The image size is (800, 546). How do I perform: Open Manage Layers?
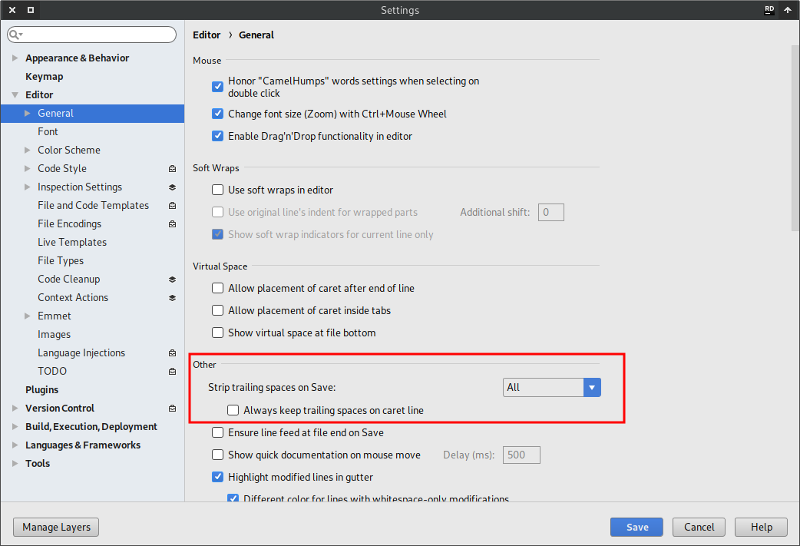tap(56, 527)
